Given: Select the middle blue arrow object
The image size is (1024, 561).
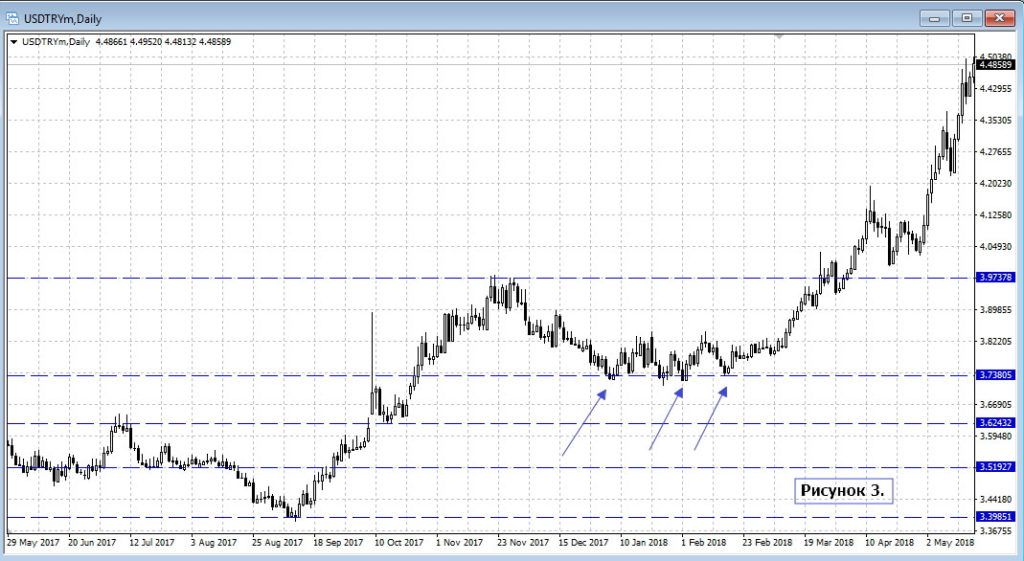Looking at the screenshot, I should pos(666,420).
